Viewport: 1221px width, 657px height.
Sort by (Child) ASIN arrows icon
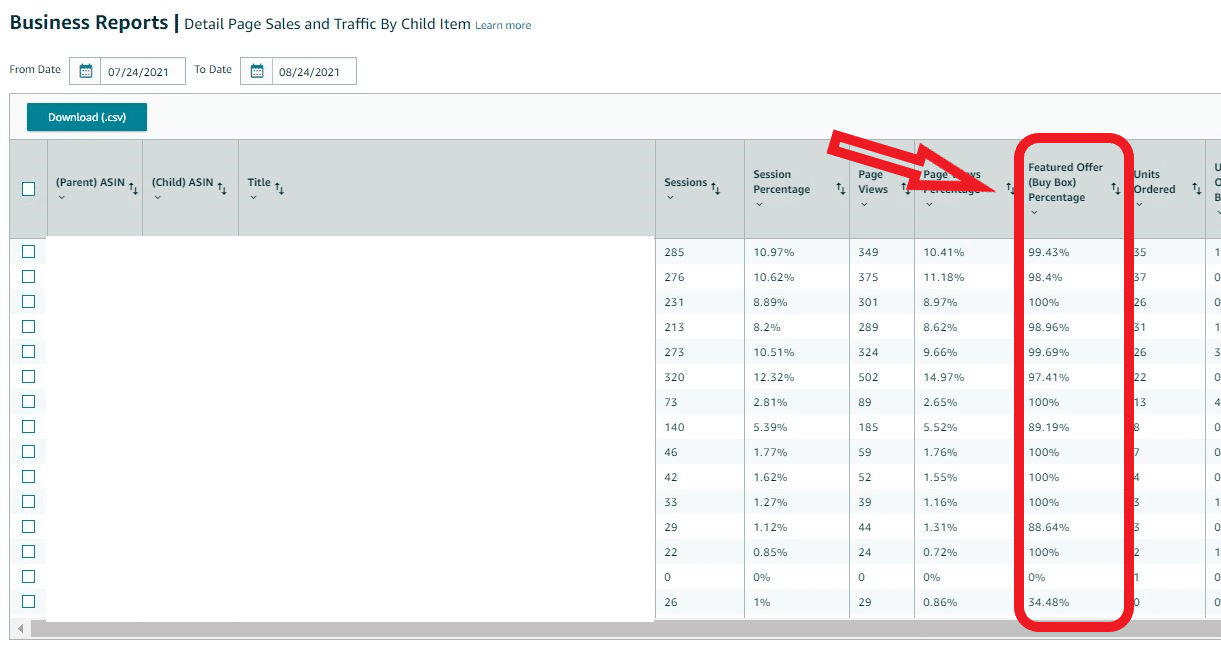tap(222, 188)
